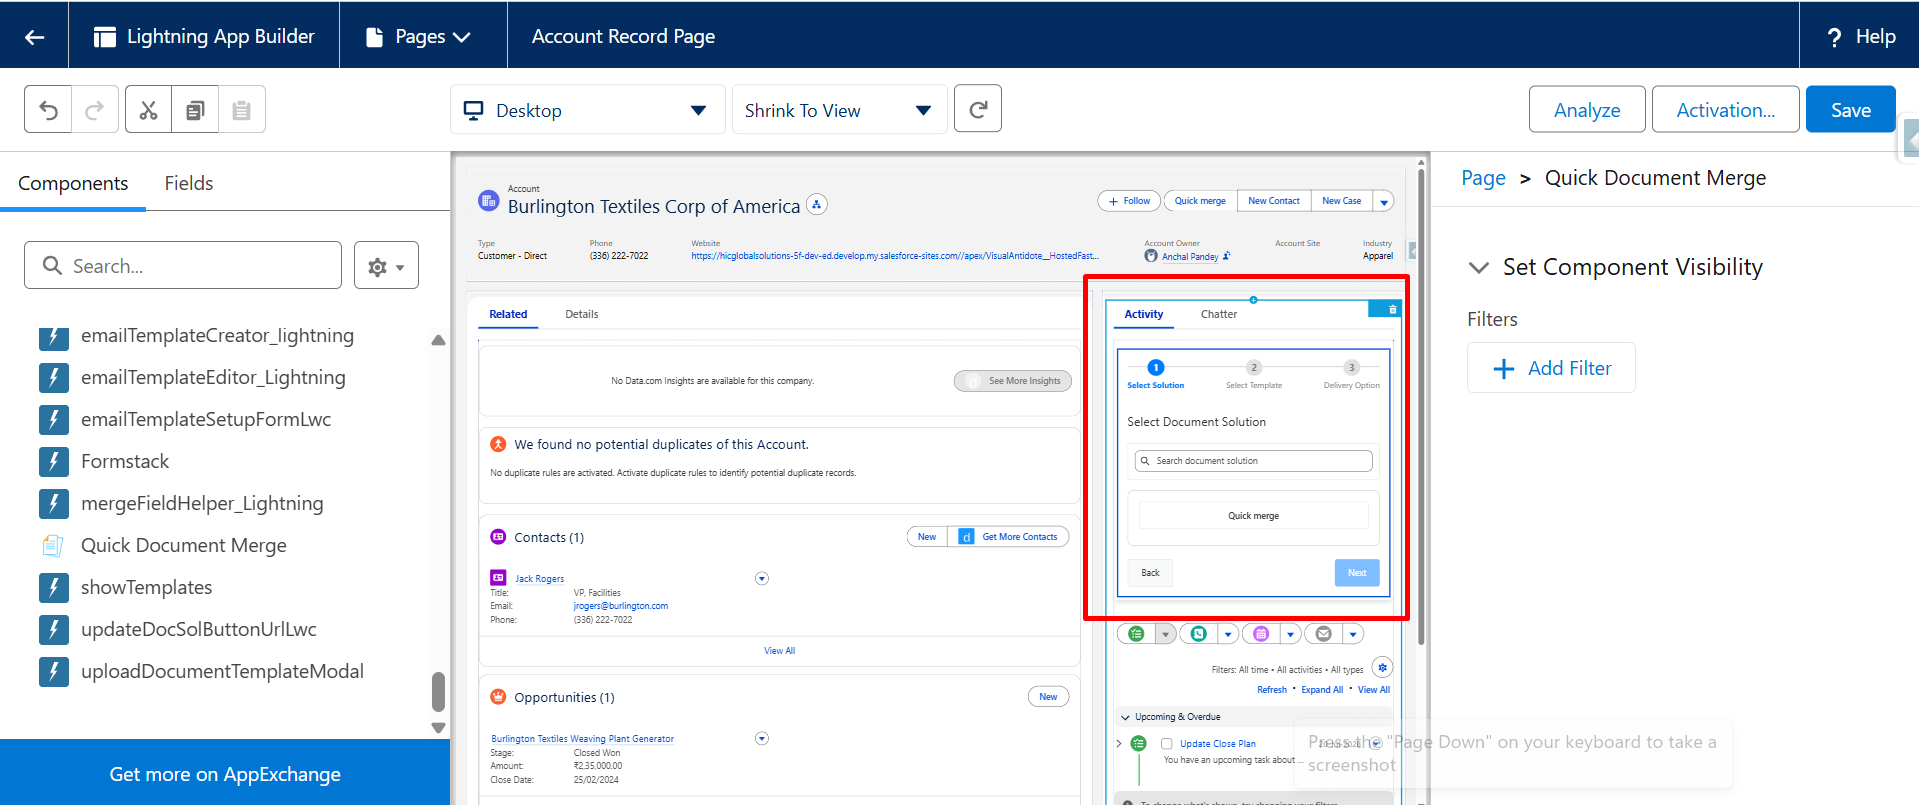The image size is (1919, 805).
Task: Switch to the Fields tab
Action: point(189,183)
